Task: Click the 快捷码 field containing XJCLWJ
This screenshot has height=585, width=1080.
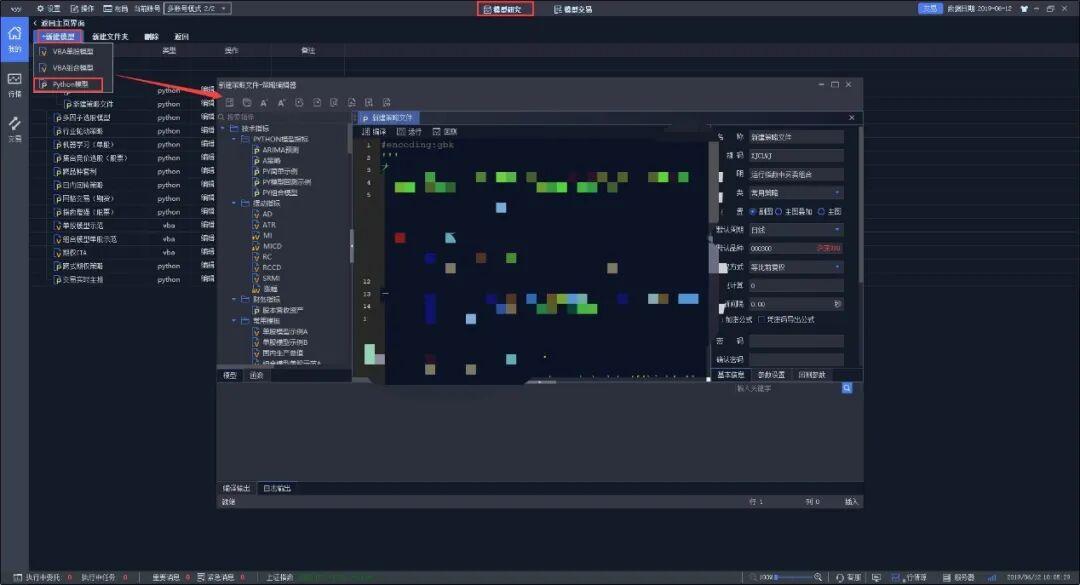Action: coord(796,156)
